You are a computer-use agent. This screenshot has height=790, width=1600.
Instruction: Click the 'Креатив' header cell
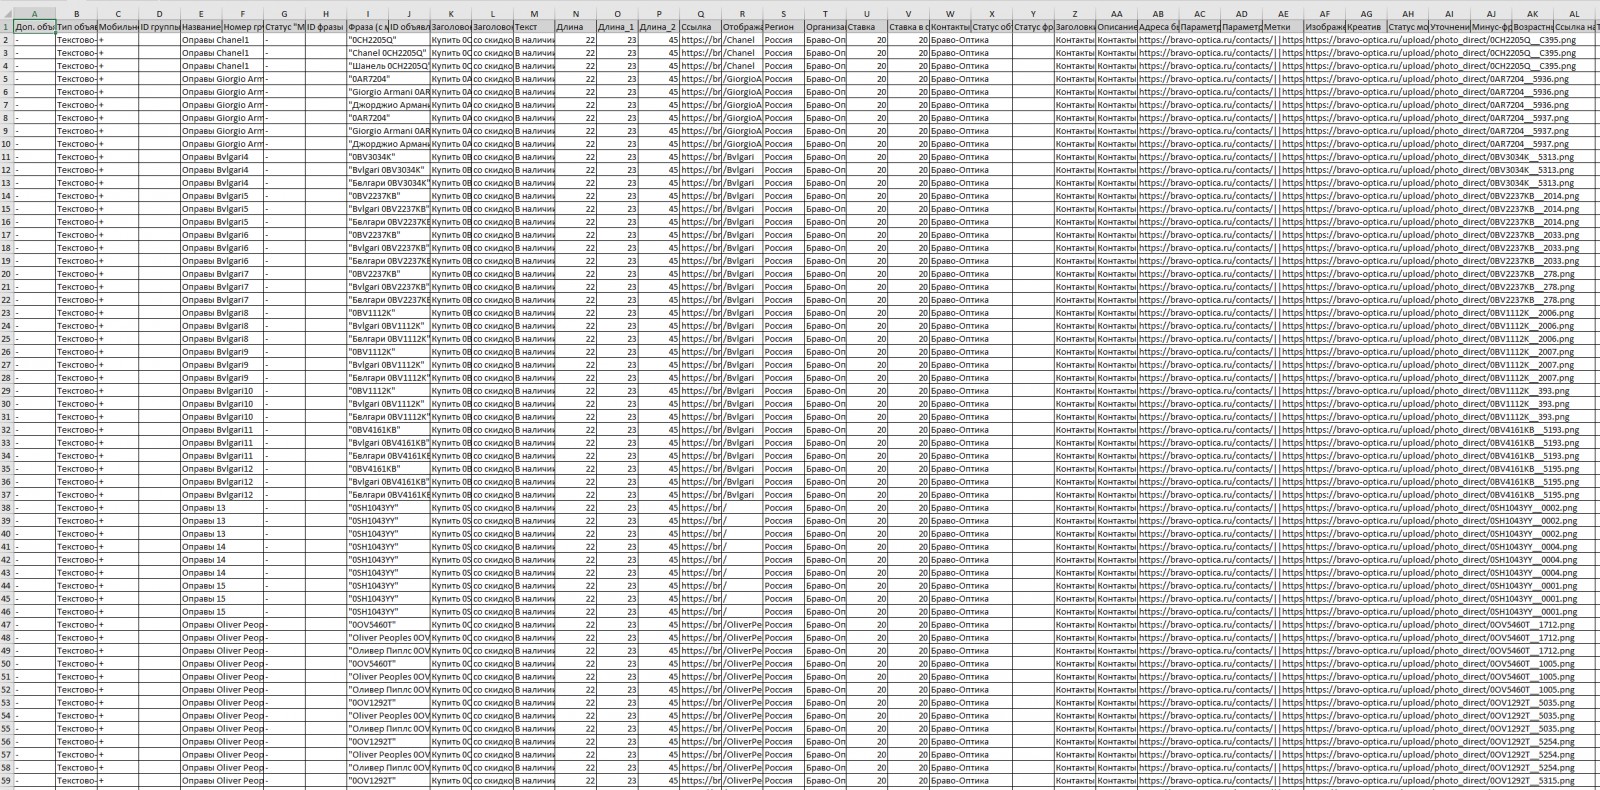click(x=1366, y=27)
